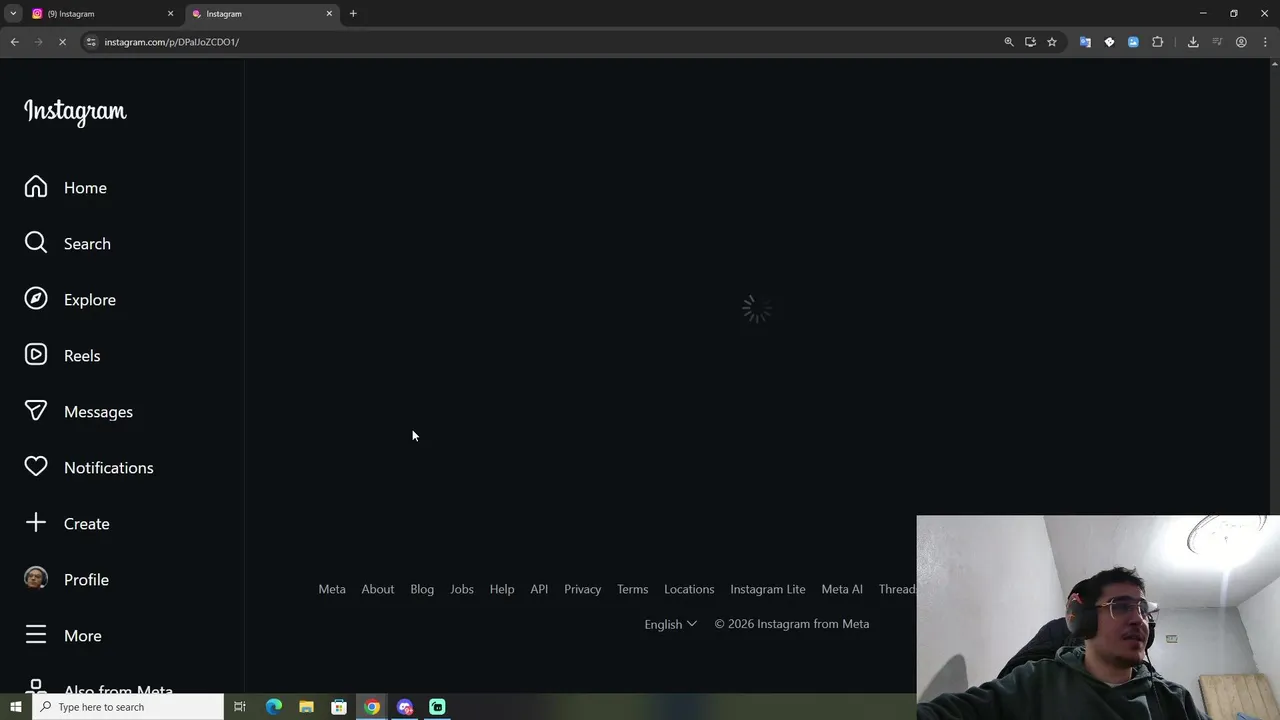Screen dimensions: 1280x720
Task: Close the (9) Instagram tab
Action: pyautogui.click(x=170, y=14)
